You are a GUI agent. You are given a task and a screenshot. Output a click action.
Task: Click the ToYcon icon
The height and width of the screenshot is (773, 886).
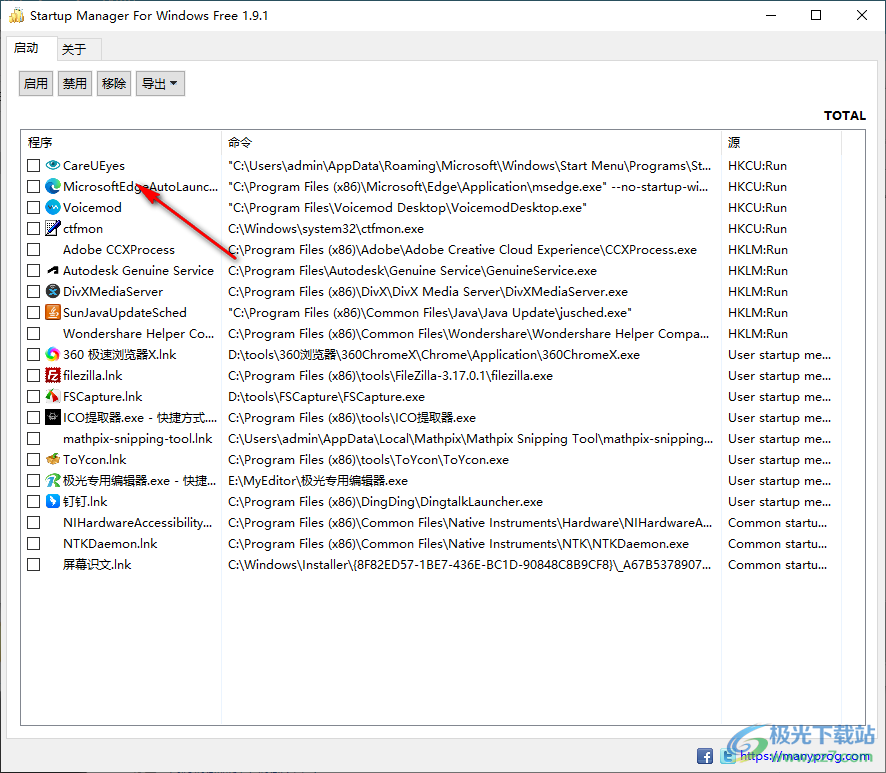pos(53,459)
